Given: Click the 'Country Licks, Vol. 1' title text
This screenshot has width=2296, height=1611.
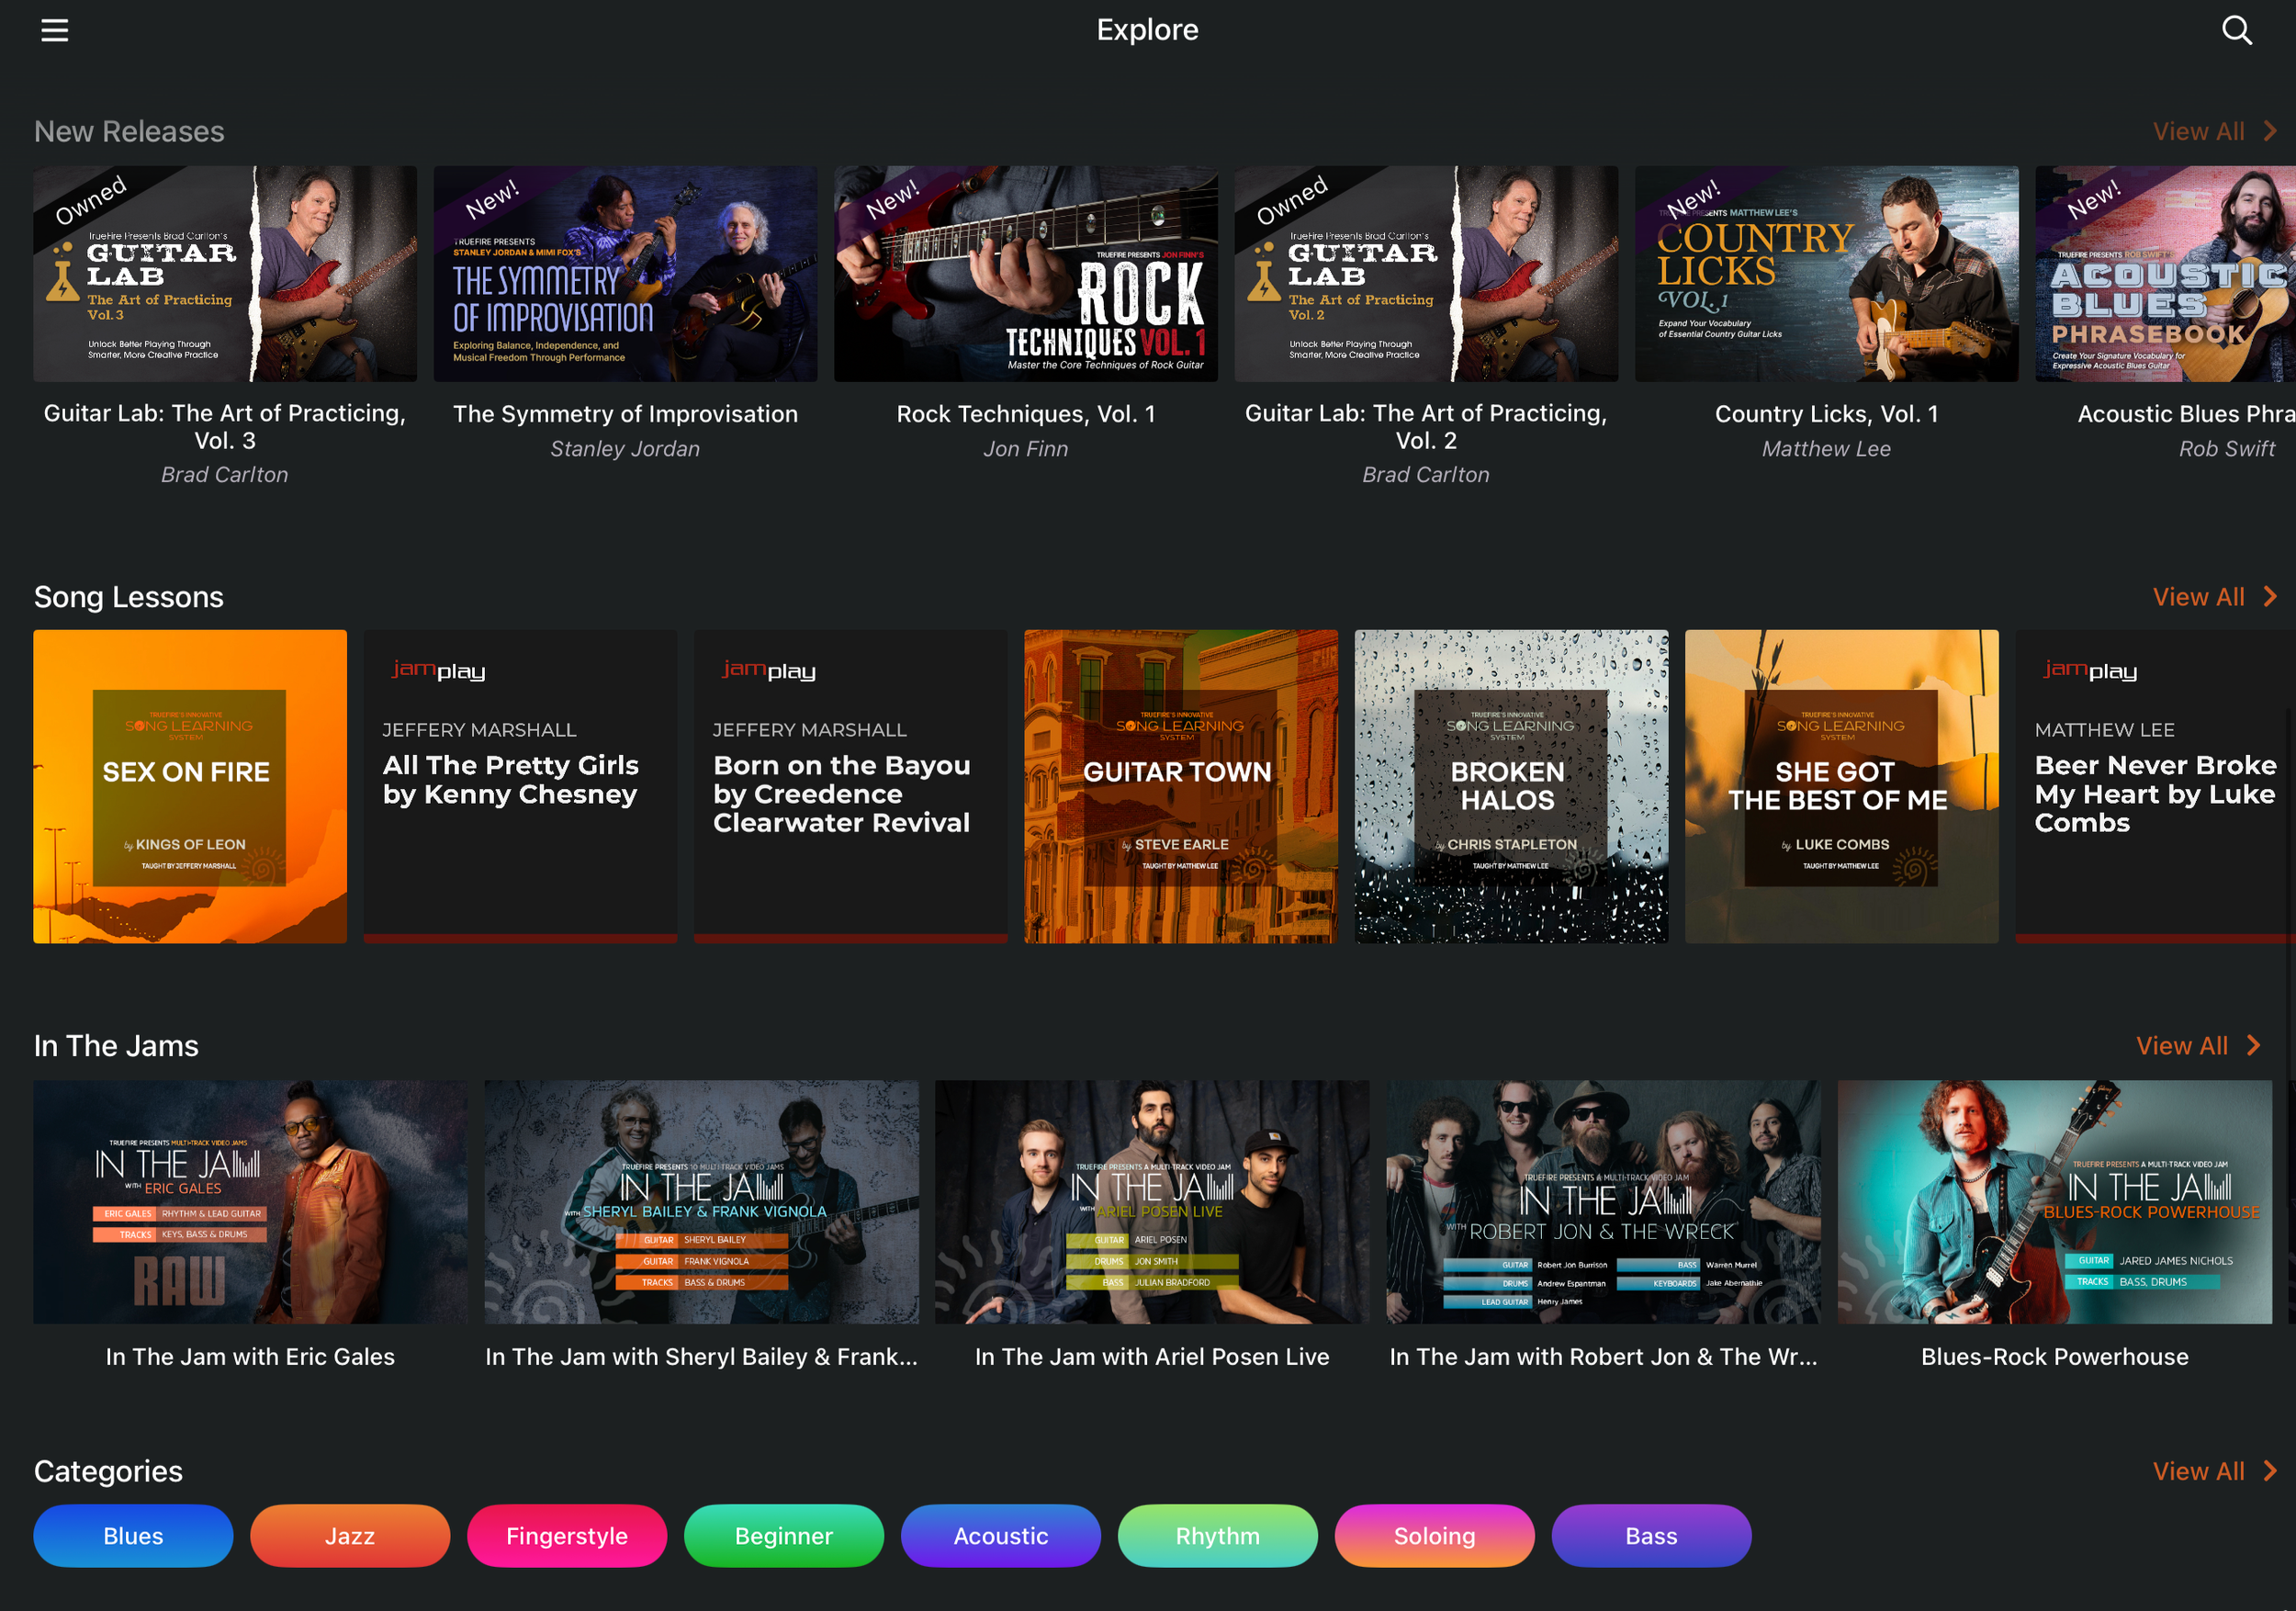Looking at the screenshot, I should coord(1826,414).
